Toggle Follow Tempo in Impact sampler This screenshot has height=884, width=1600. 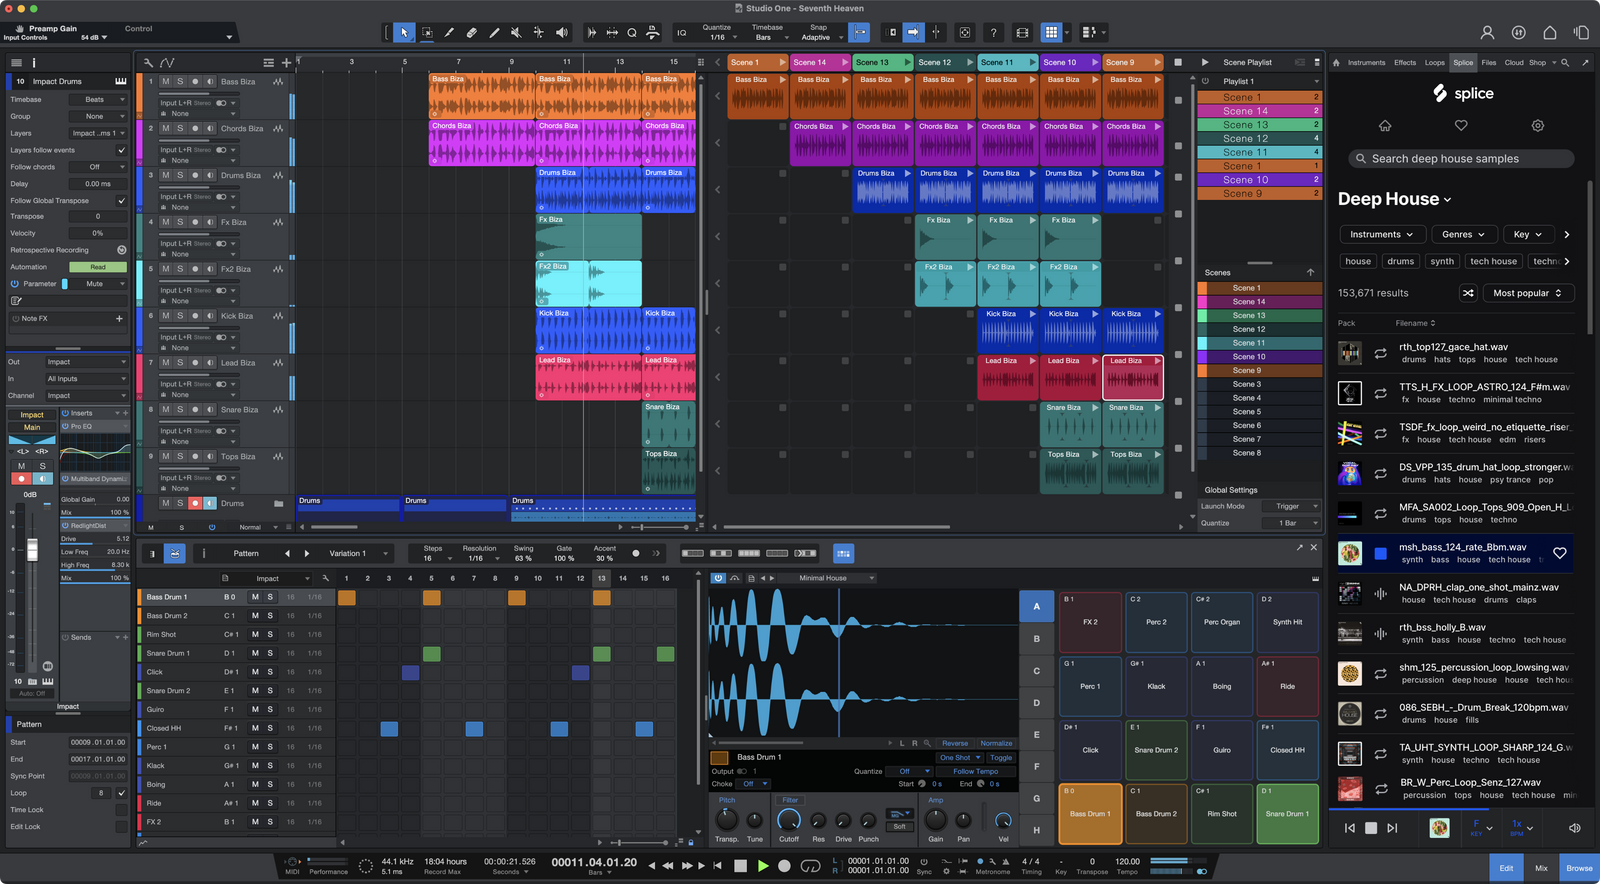[976, 771]
